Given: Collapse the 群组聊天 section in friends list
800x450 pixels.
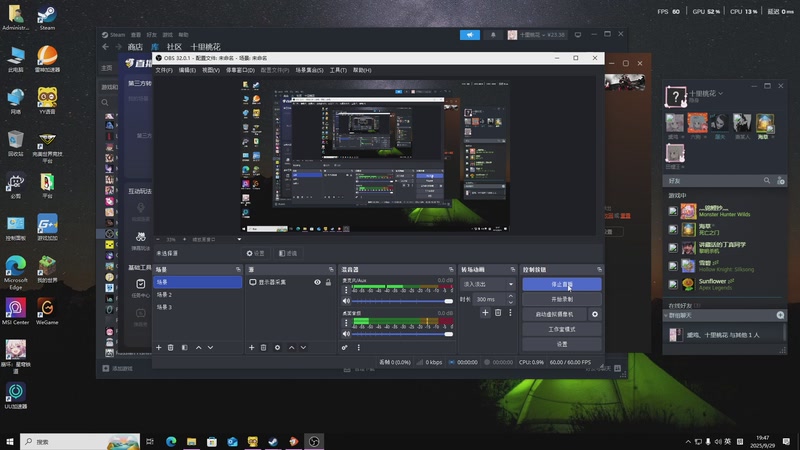Looking at the screenshot, I should click(666, 316).
